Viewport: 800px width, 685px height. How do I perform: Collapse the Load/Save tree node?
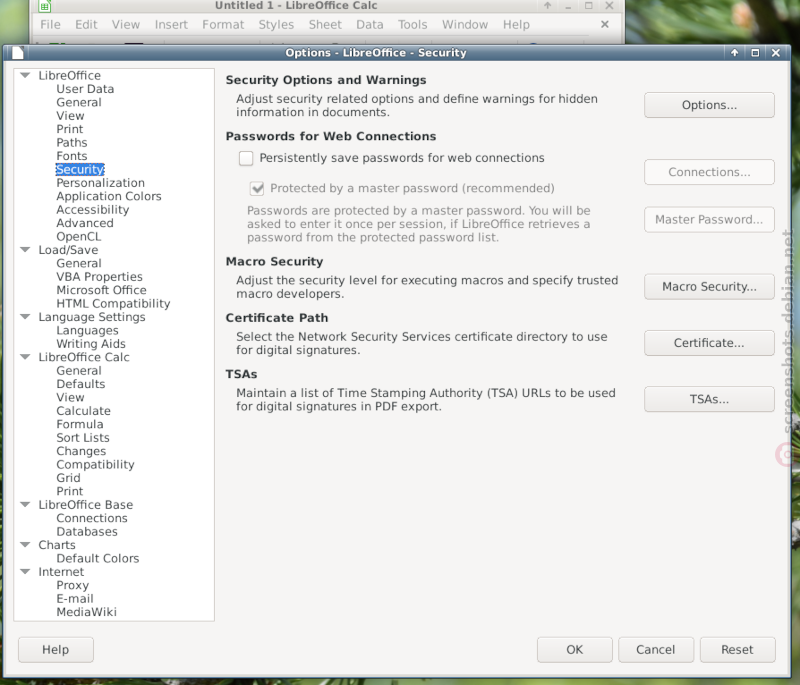coord(25,250)
